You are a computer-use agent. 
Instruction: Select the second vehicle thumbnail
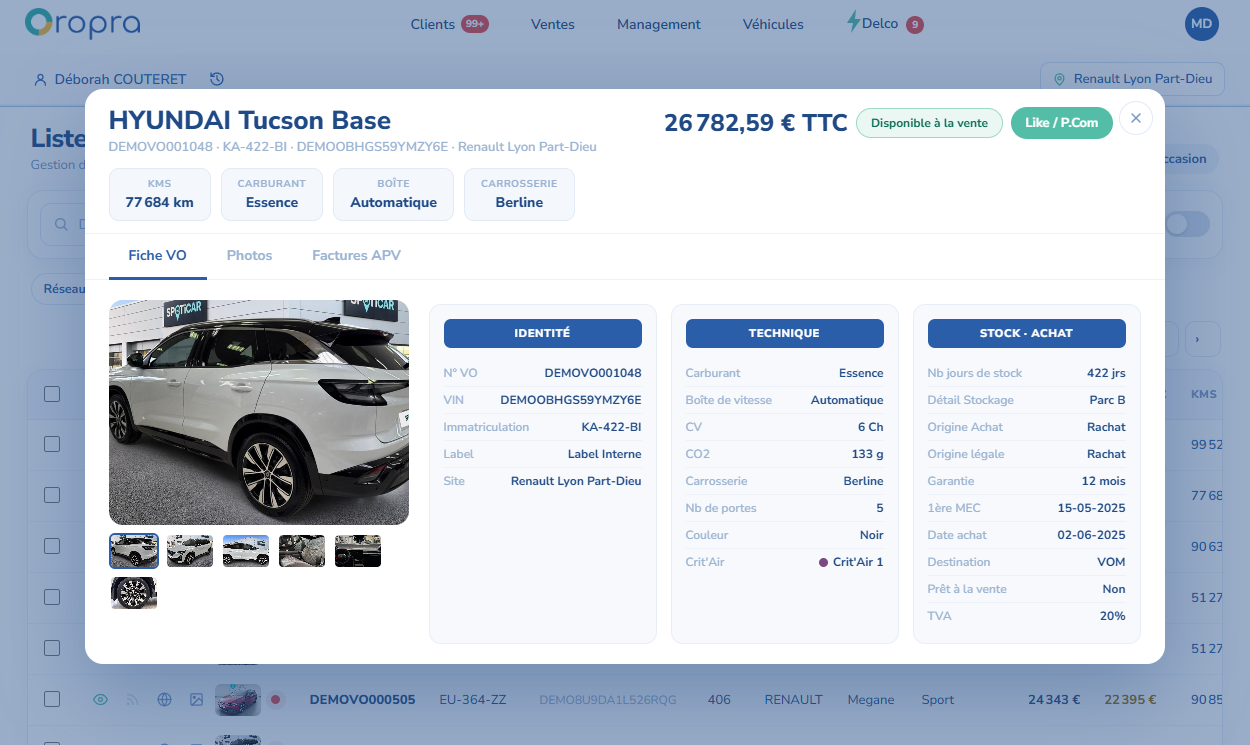[190, 551]
